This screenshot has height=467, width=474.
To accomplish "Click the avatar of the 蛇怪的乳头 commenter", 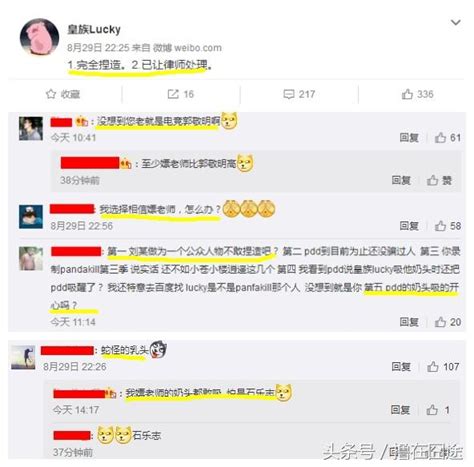I will (23, 357).
